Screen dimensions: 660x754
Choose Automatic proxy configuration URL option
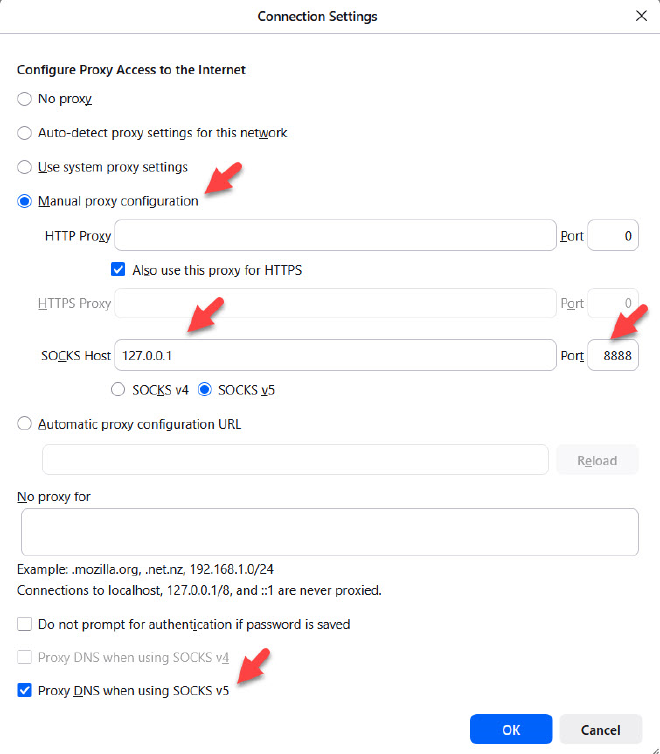coord(25,424)
